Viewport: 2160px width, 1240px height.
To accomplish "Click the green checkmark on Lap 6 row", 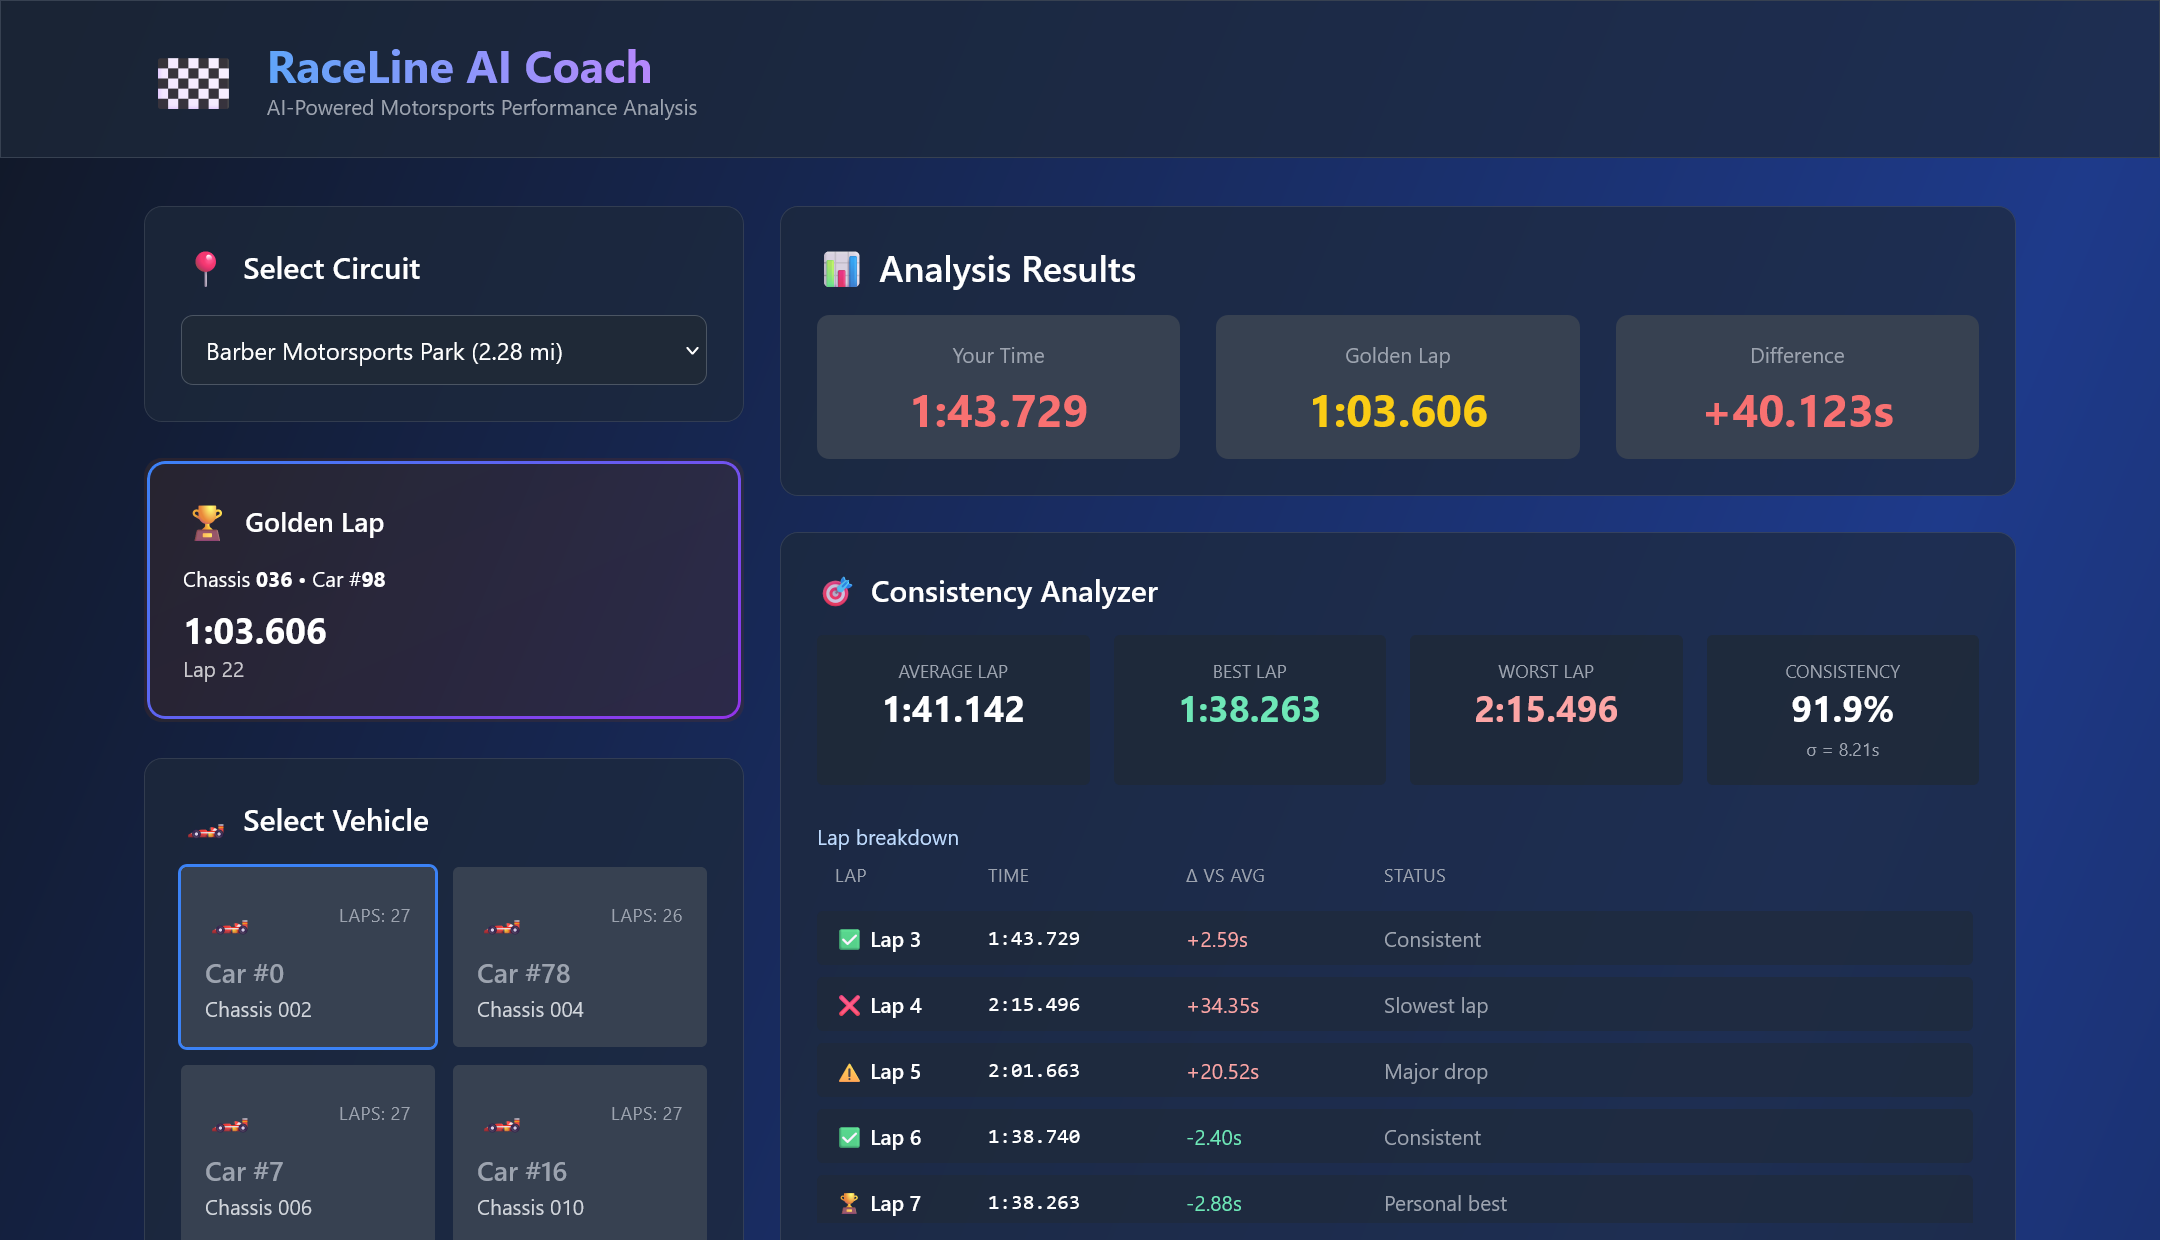I will tap(849, 1137).
